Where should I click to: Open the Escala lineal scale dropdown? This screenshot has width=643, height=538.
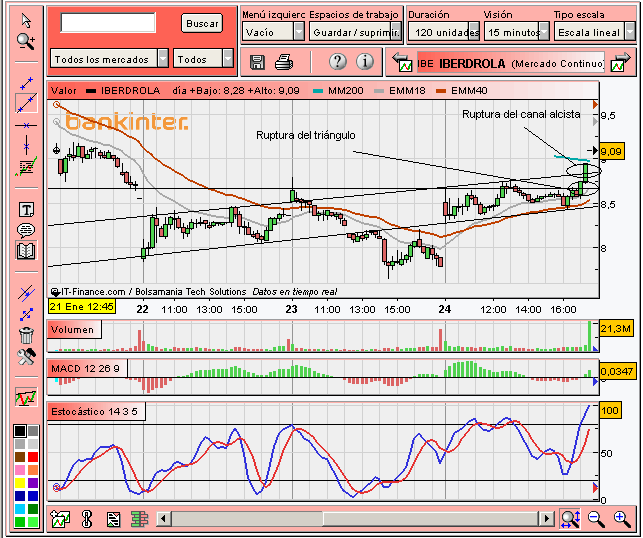[x=595, y=32]
